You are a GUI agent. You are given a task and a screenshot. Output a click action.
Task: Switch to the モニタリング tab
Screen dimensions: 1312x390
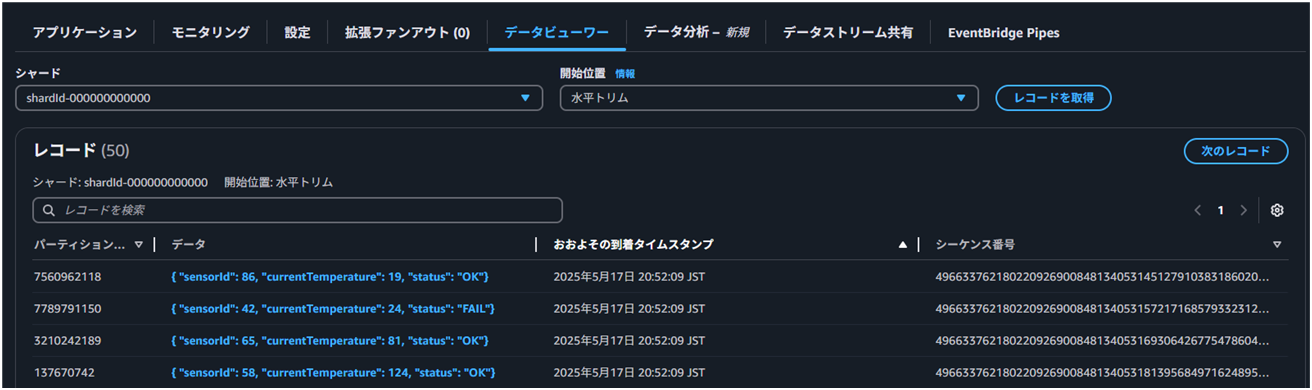tap(210, 32)
